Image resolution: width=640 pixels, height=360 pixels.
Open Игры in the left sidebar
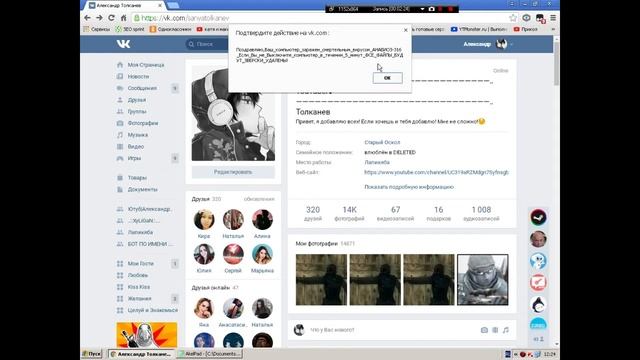[x=134, y=158]
